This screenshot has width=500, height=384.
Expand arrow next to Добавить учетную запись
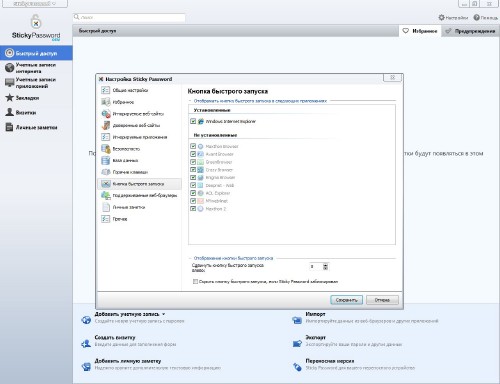164,314
